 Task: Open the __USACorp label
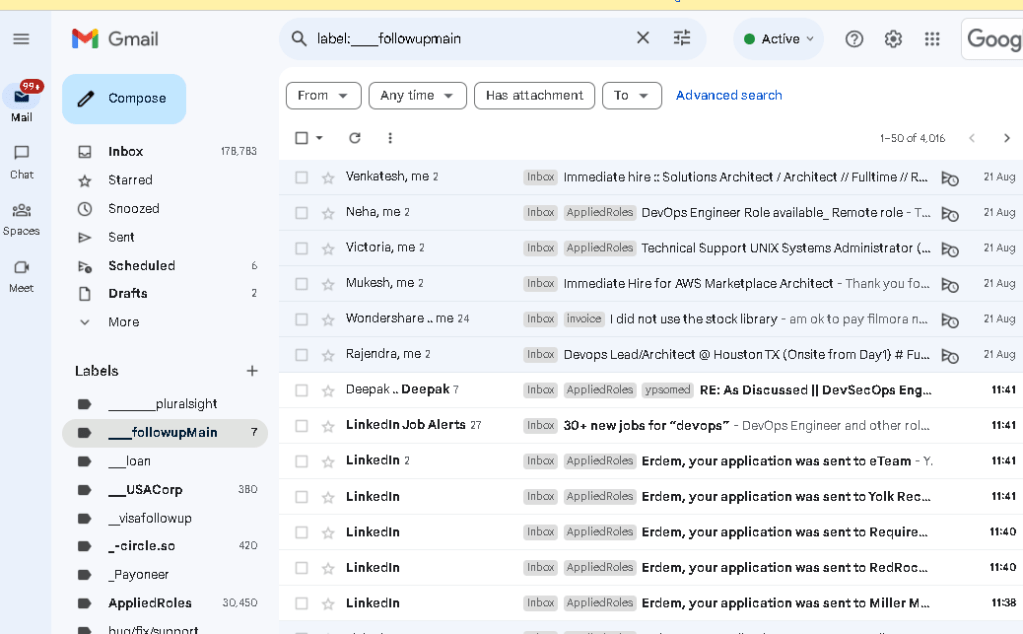tap(165, 489)
